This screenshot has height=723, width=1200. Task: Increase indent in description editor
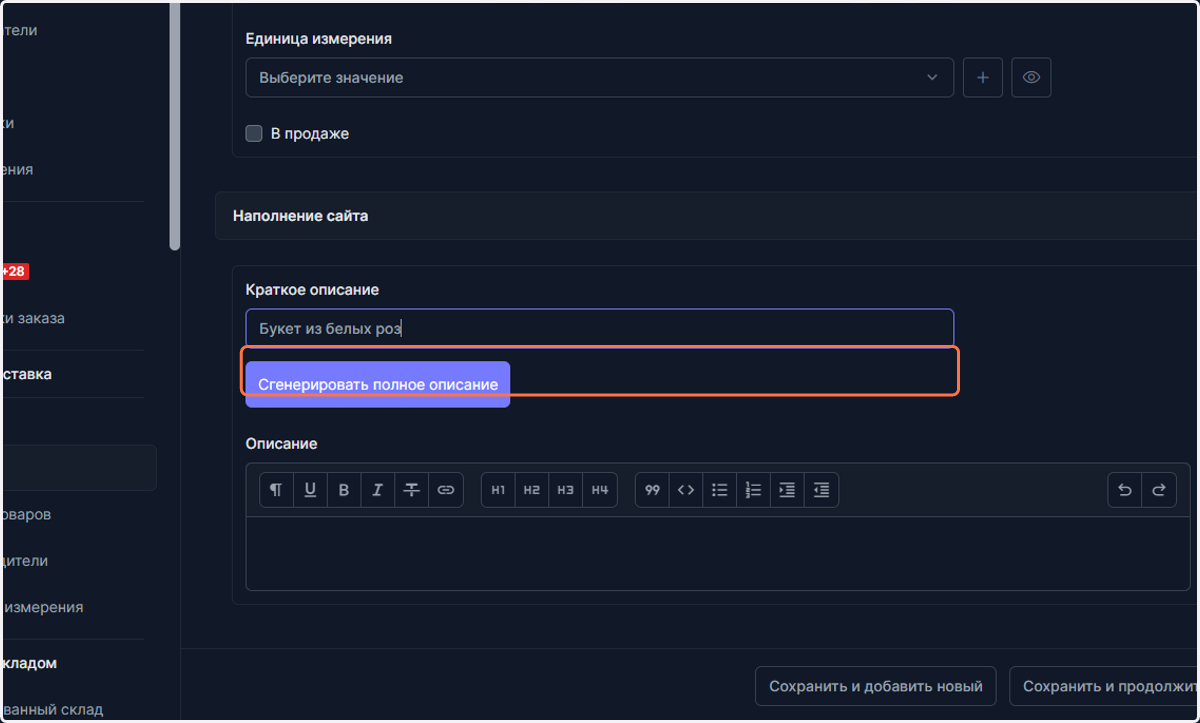tap(788, 490)
